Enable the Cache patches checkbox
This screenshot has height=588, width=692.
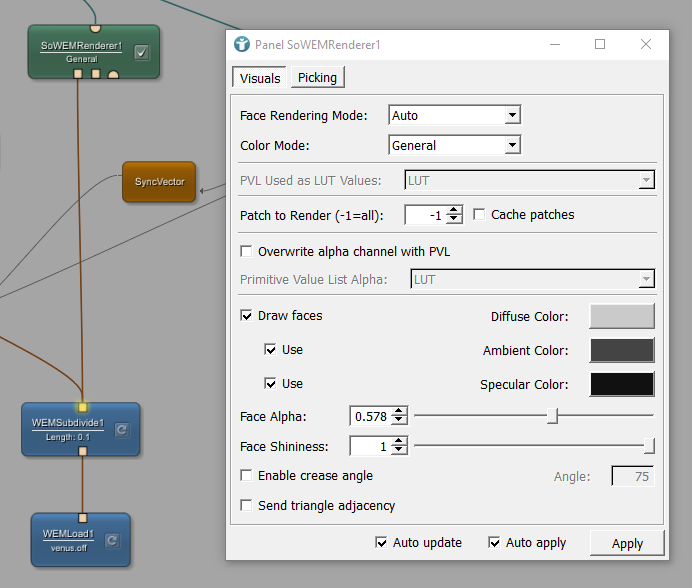[480, 214]
